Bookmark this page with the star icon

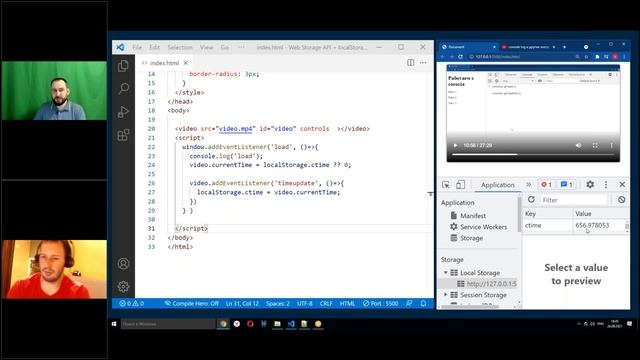(x=587, y=57)
